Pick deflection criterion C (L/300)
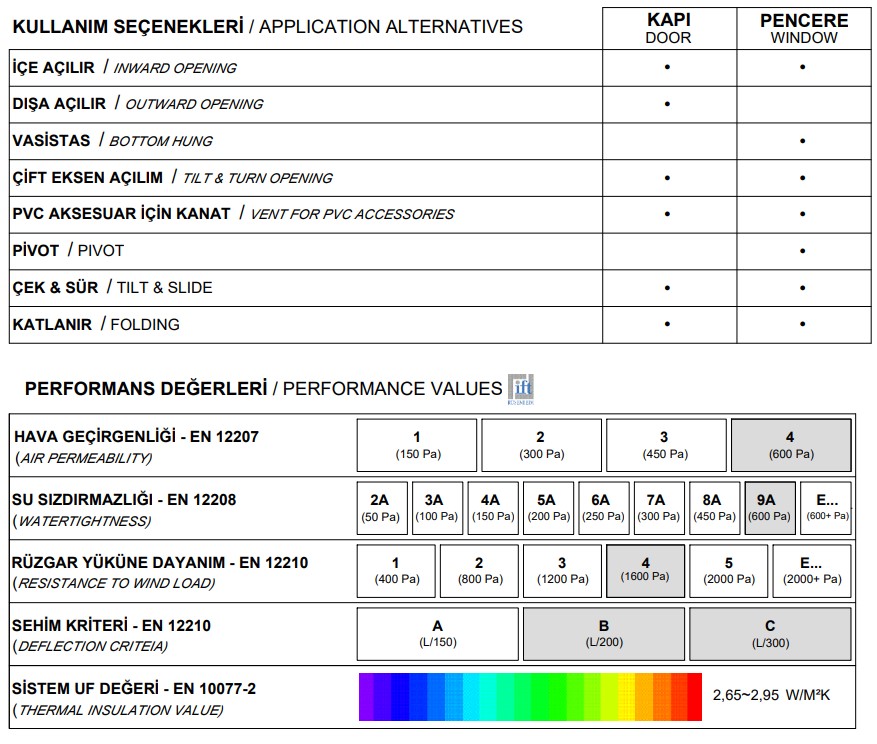This screenshot has height=744, width=877. pyautogui.click(x=770, y=634)
